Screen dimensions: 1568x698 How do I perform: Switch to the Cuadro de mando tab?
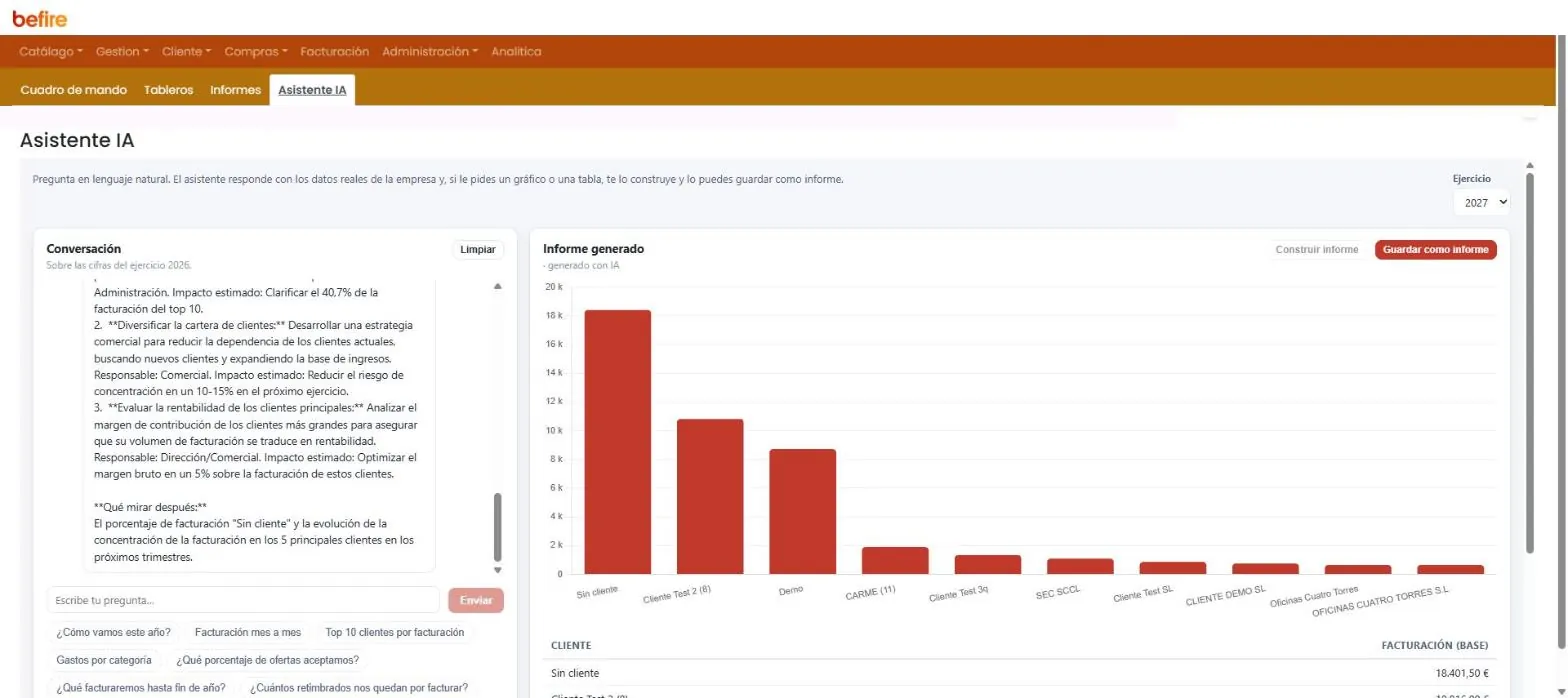74,90
